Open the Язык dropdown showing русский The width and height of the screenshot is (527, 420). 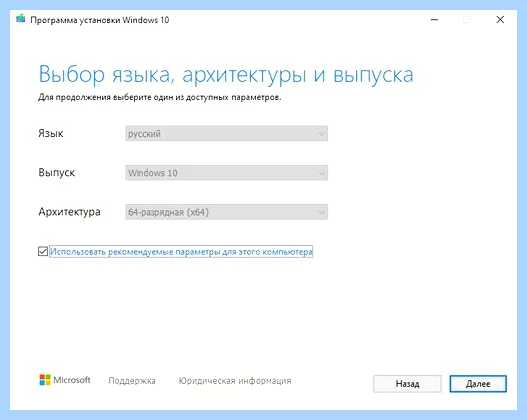click(227, 134)
